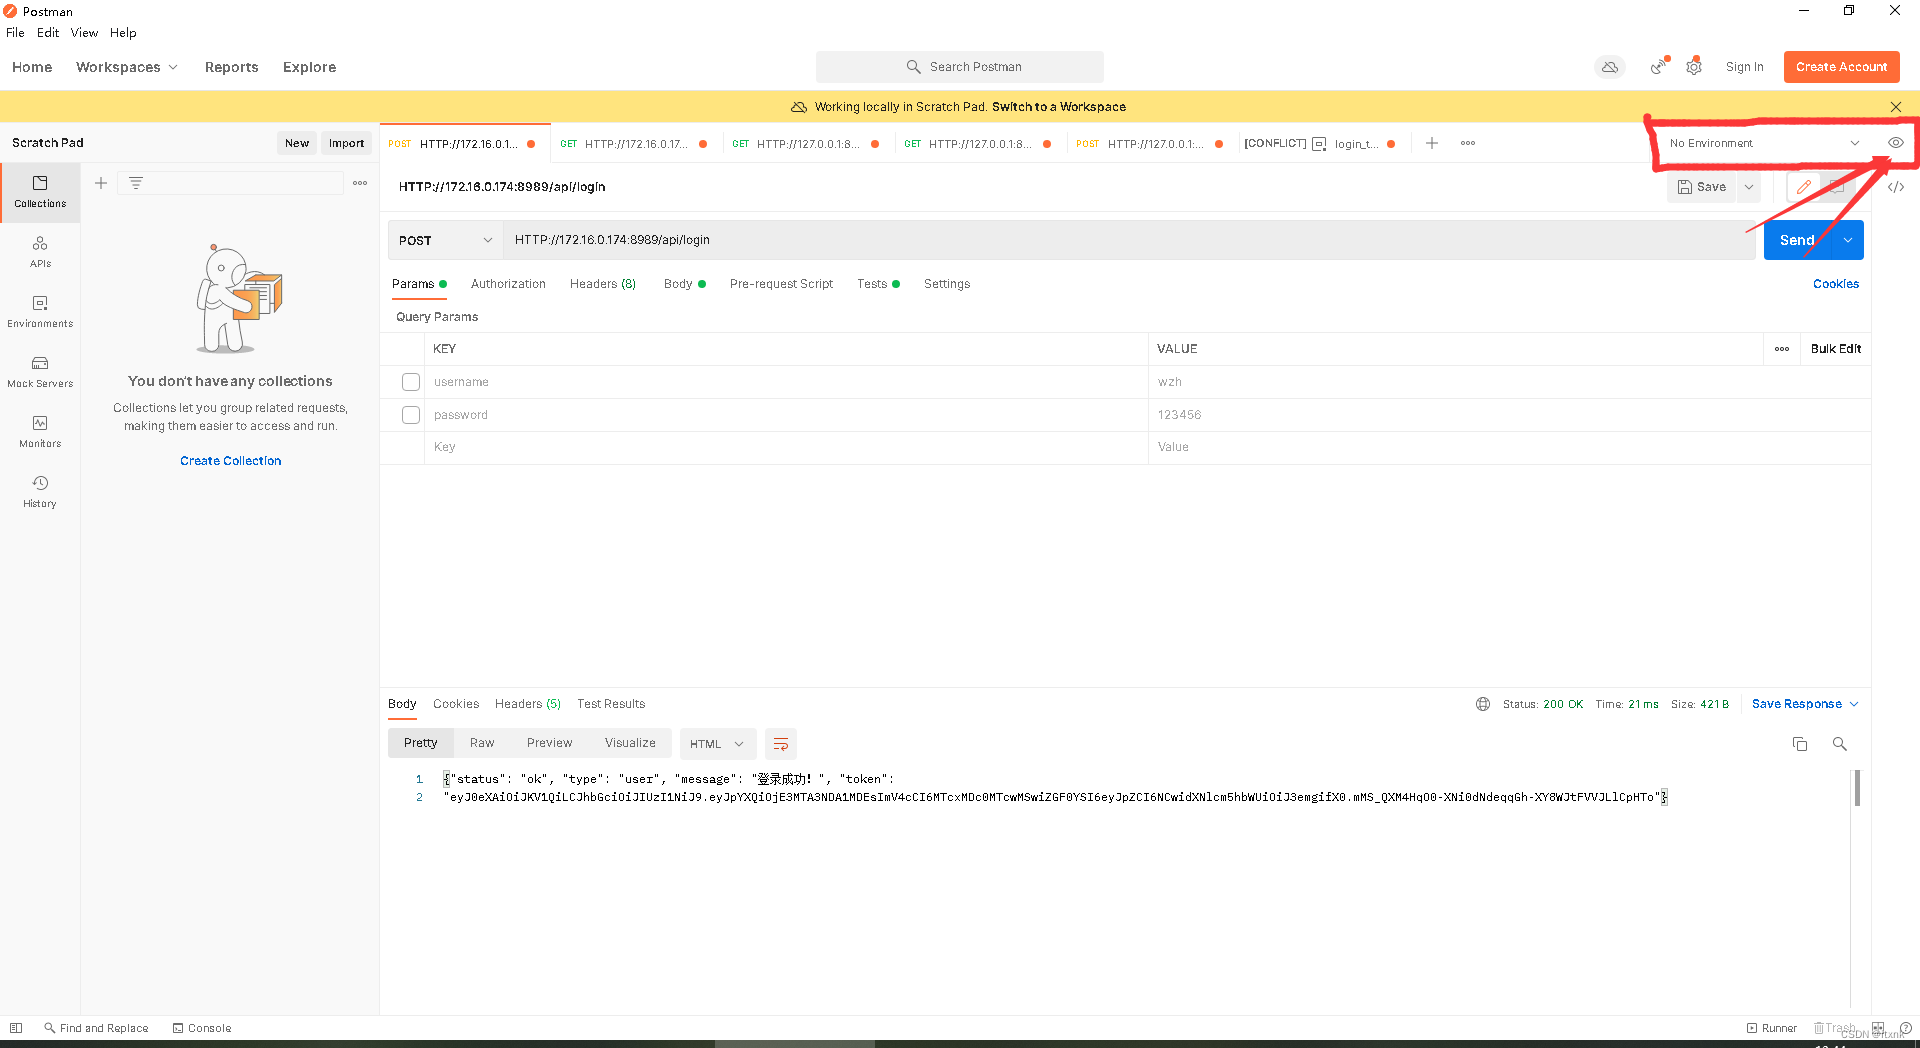
Task: Expand the Workspaces dropdown
Action: point(127,67)
